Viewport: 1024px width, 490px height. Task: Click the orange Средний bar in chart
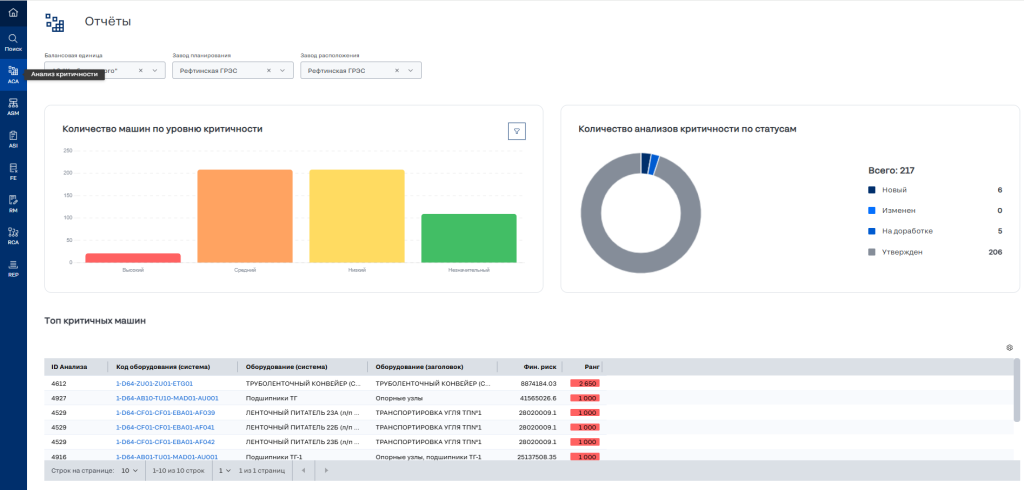(245, 216)
